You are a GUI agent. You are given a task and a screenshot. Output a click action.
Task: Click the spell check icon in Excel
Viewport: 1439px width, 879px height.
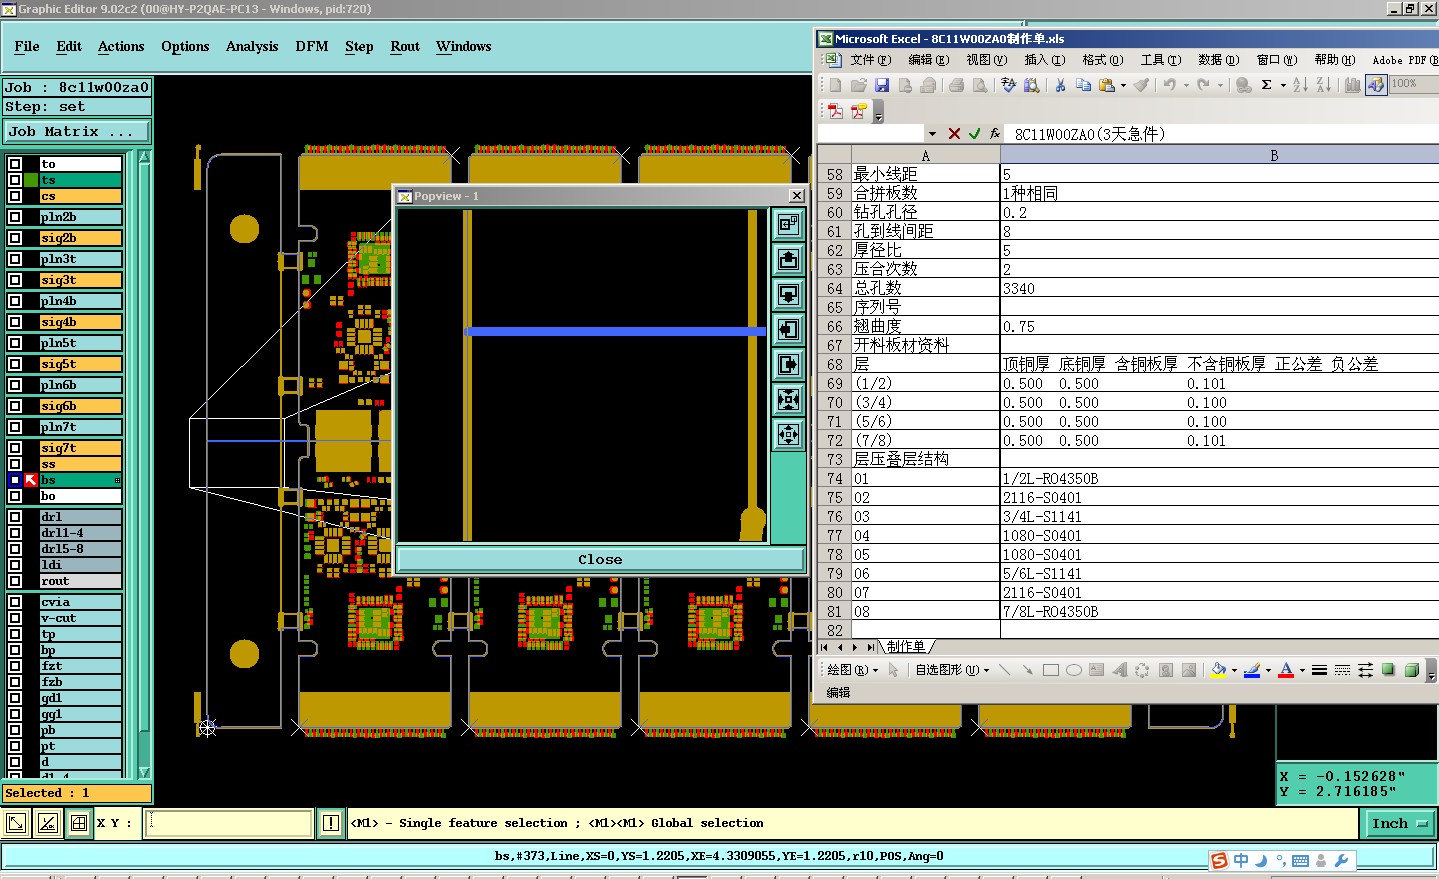[1008, 85]
